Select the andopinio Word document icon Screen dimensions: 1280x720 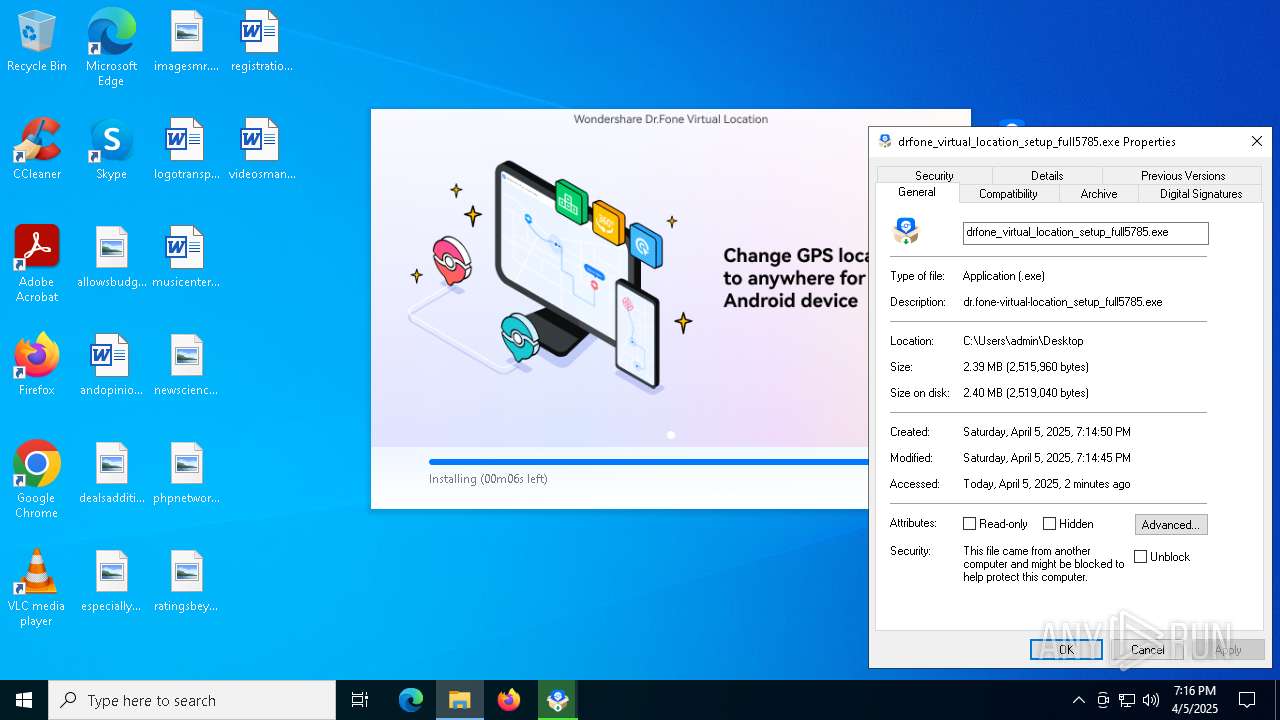111,365
